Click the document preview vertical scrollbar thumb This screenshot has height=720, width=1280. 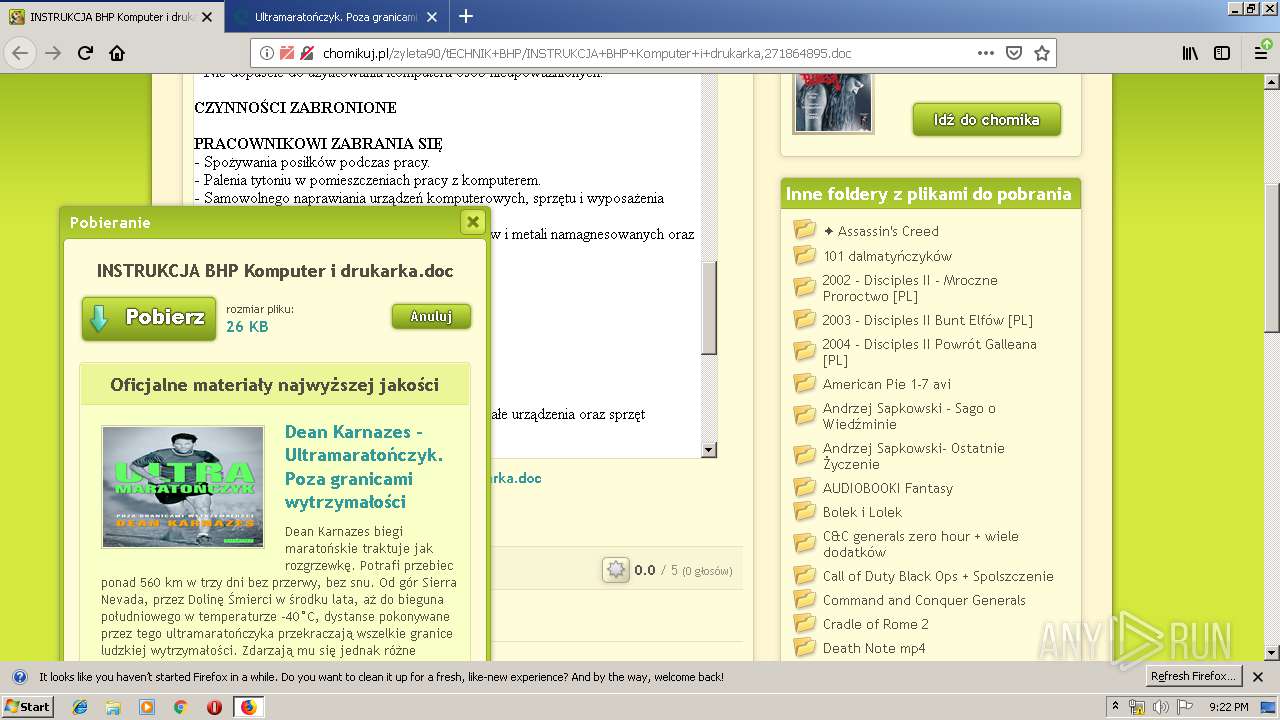pos(709,308)
